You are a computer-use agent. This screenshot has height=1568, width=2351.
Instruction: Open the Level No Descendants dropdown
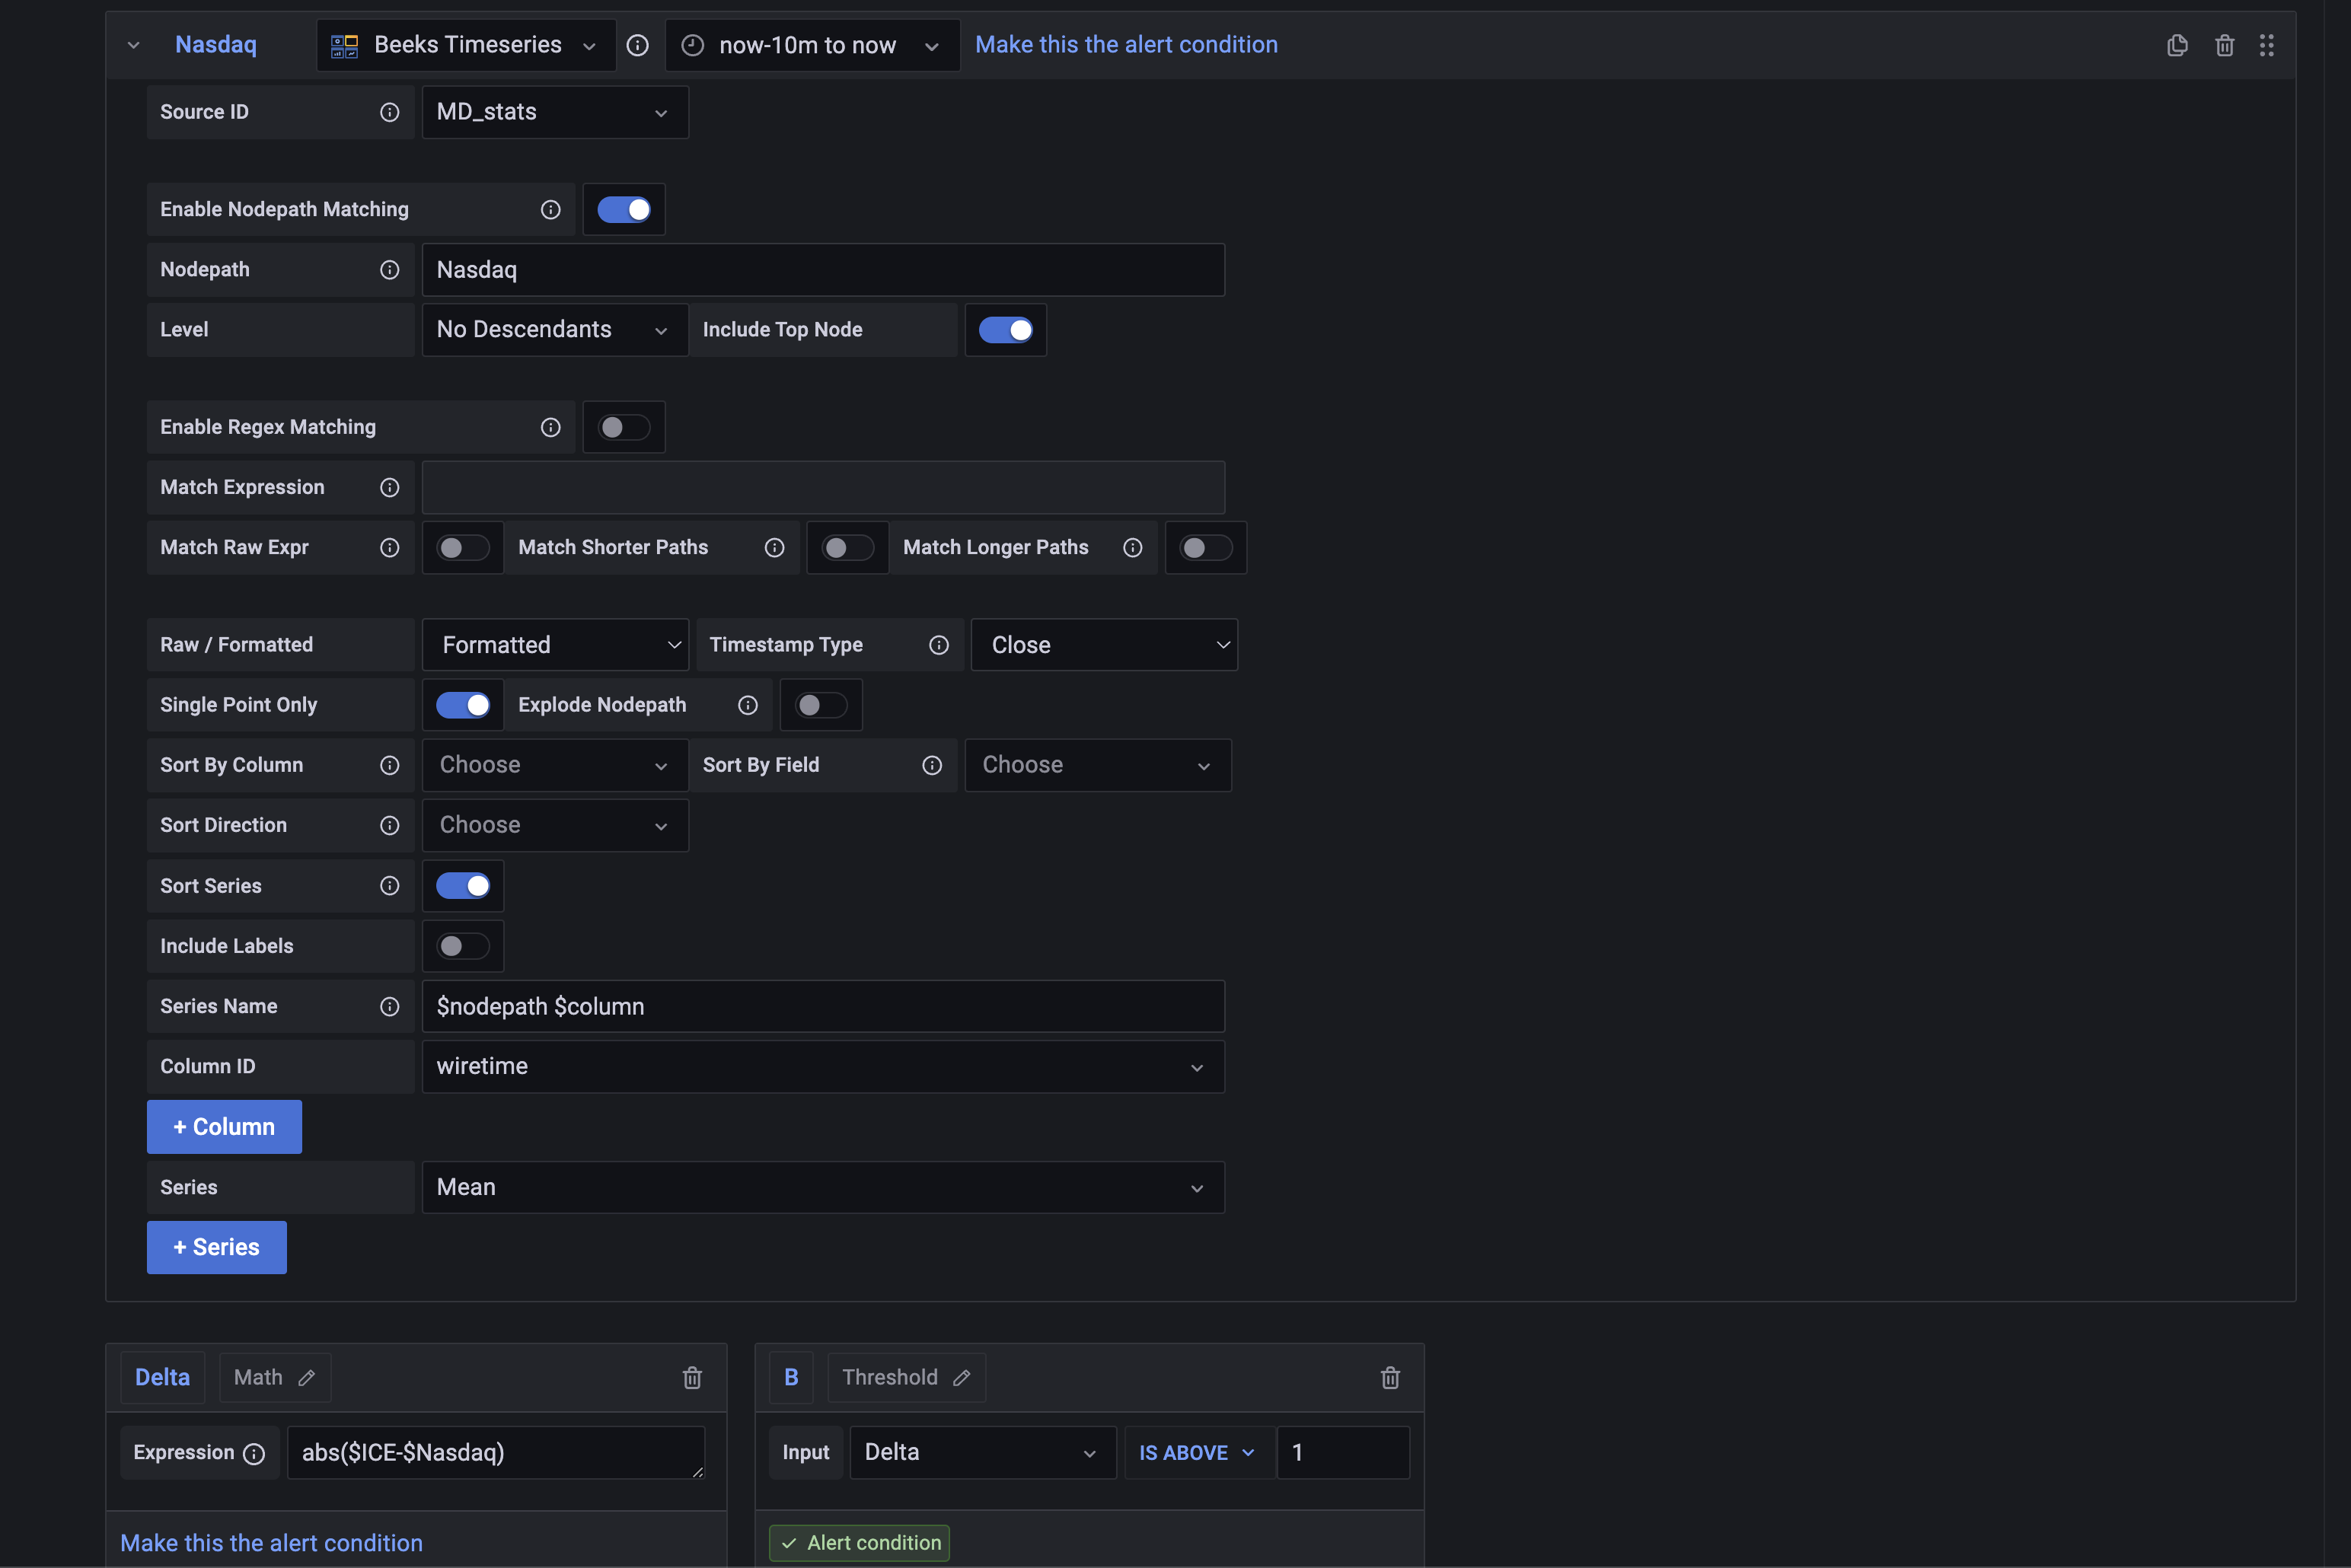click(x=554, y=330)
